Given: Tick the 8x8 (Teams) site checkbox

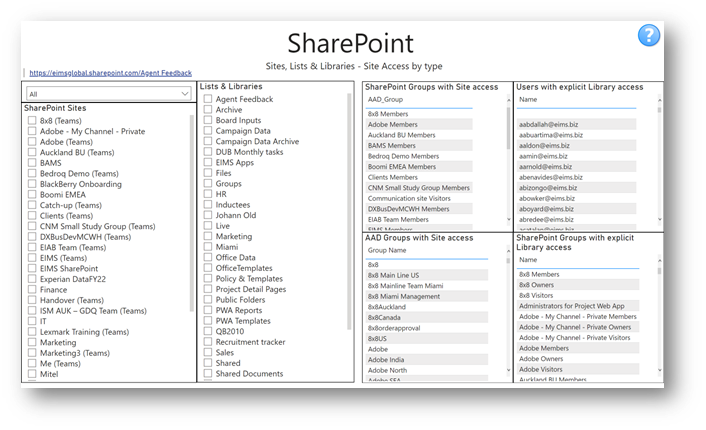Looking at the screenshot, I should pos(32,120).
